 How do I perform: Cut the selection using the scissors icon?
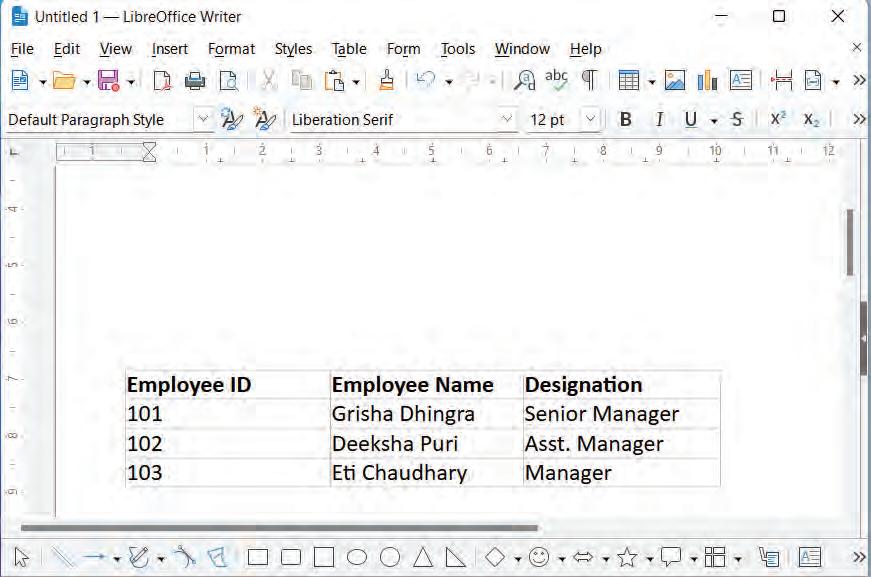(269, 81)
